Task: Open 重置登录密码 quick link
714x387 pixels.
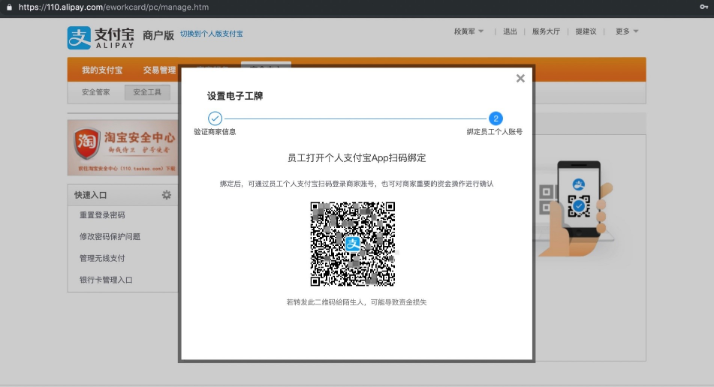Action: pos(102,215)
